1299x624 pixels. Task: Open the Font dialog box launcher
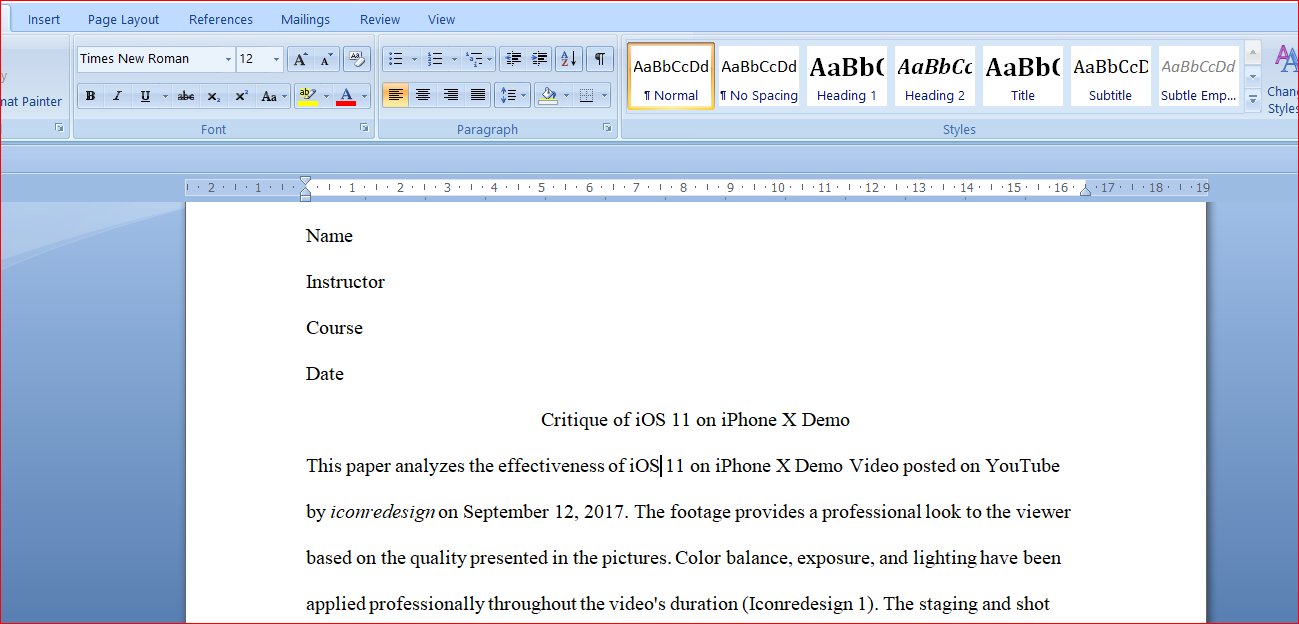point(365,128)
